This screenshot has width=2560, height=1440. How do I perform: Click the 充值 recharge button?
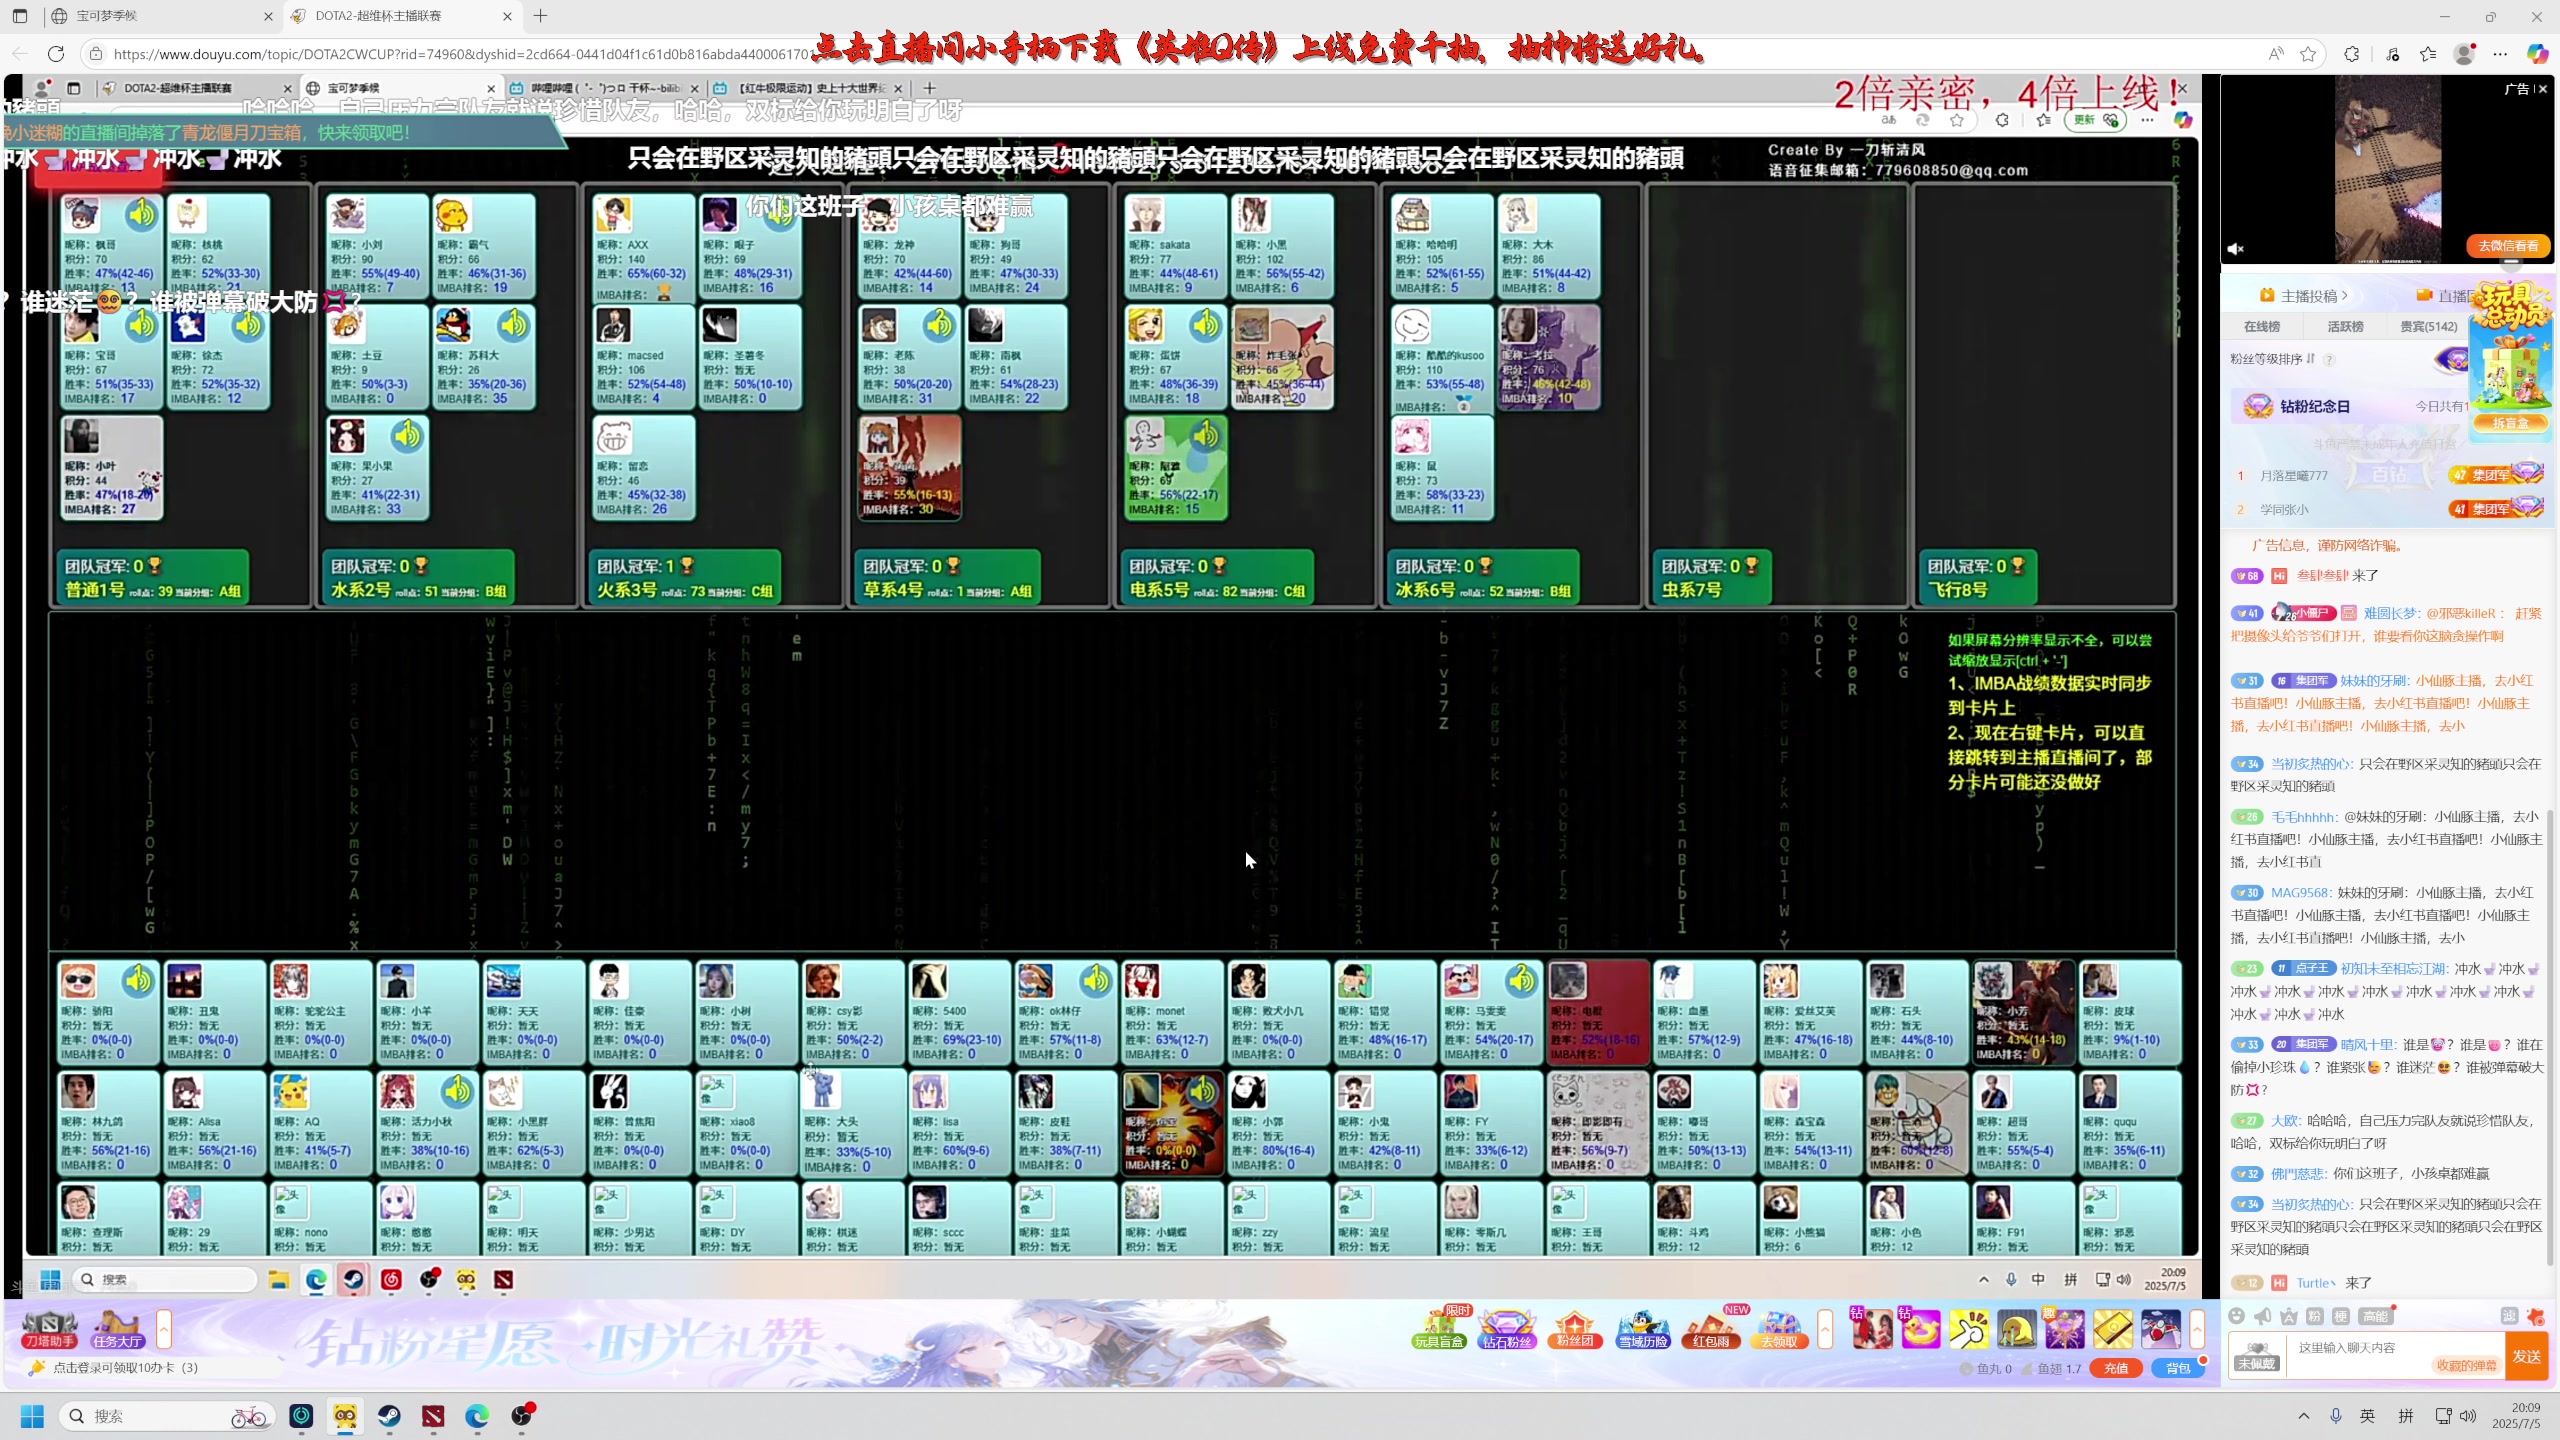pos(2116,1369)
